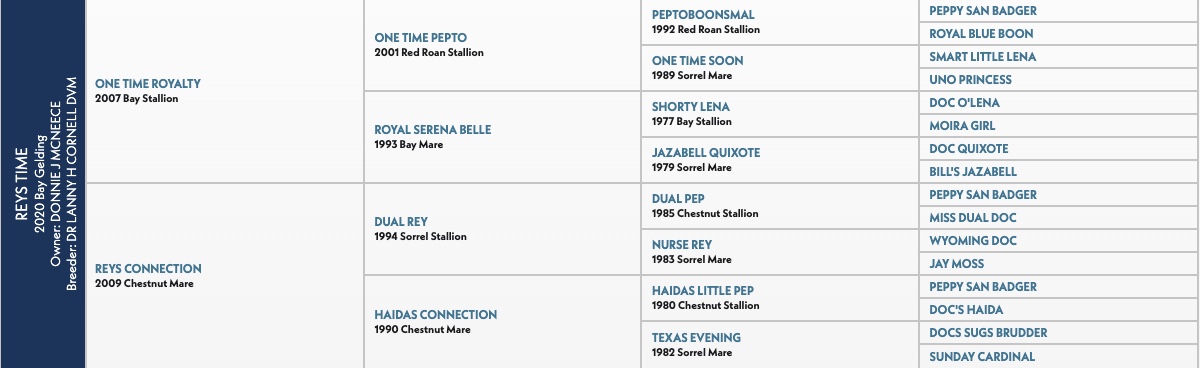Click HAIDAS CONNECTION mare link

pos(435,315)
